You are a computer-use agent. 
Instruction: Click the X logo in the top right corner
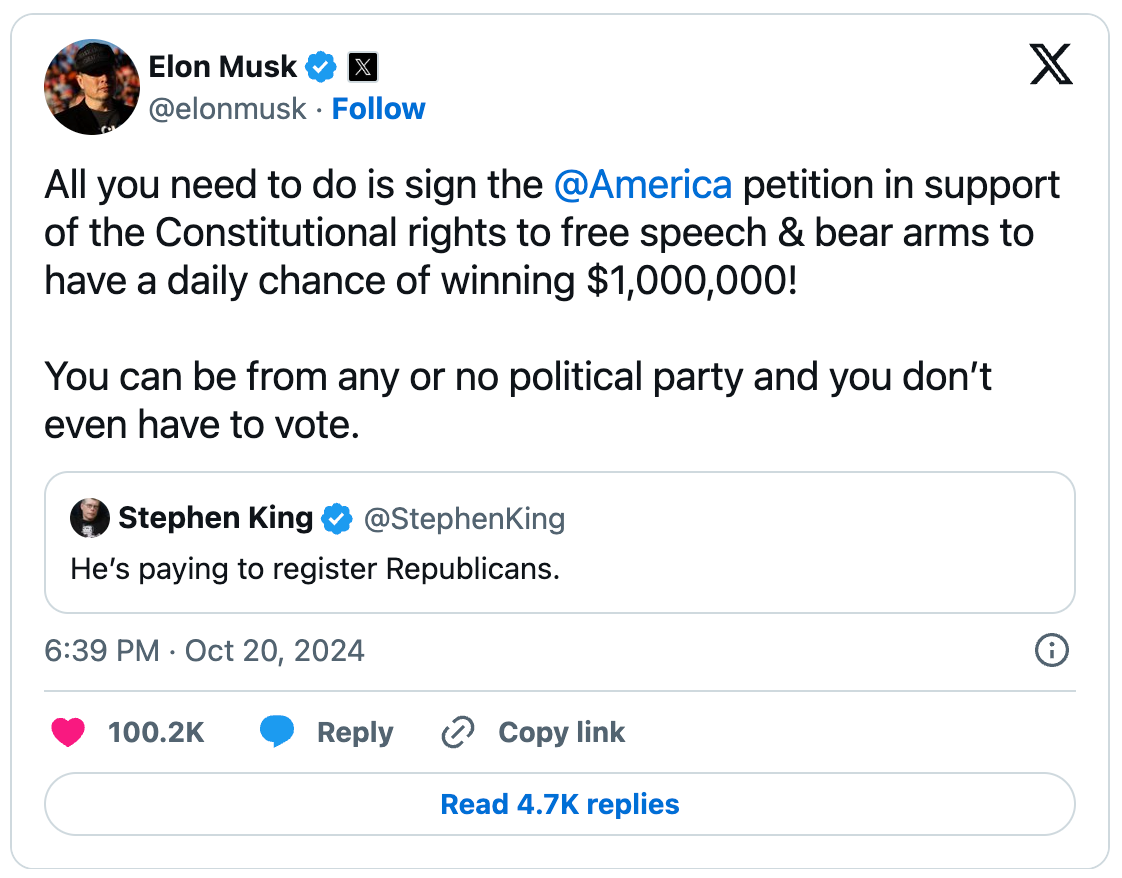point(1051,67)
